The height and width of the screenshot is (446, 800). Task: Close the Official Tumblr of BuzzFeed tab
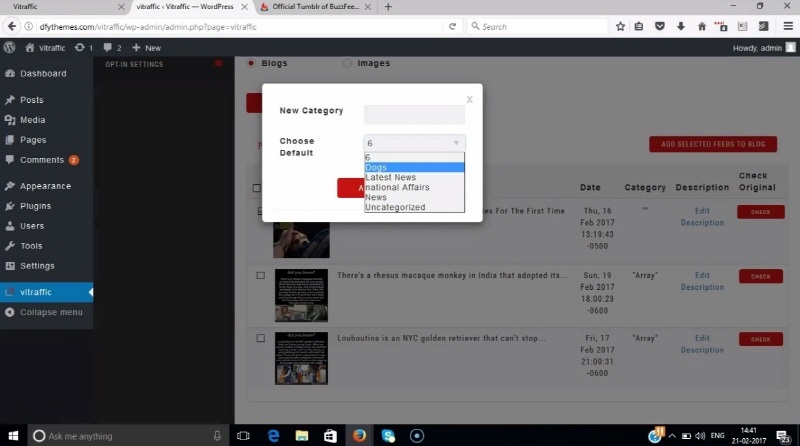367,7
